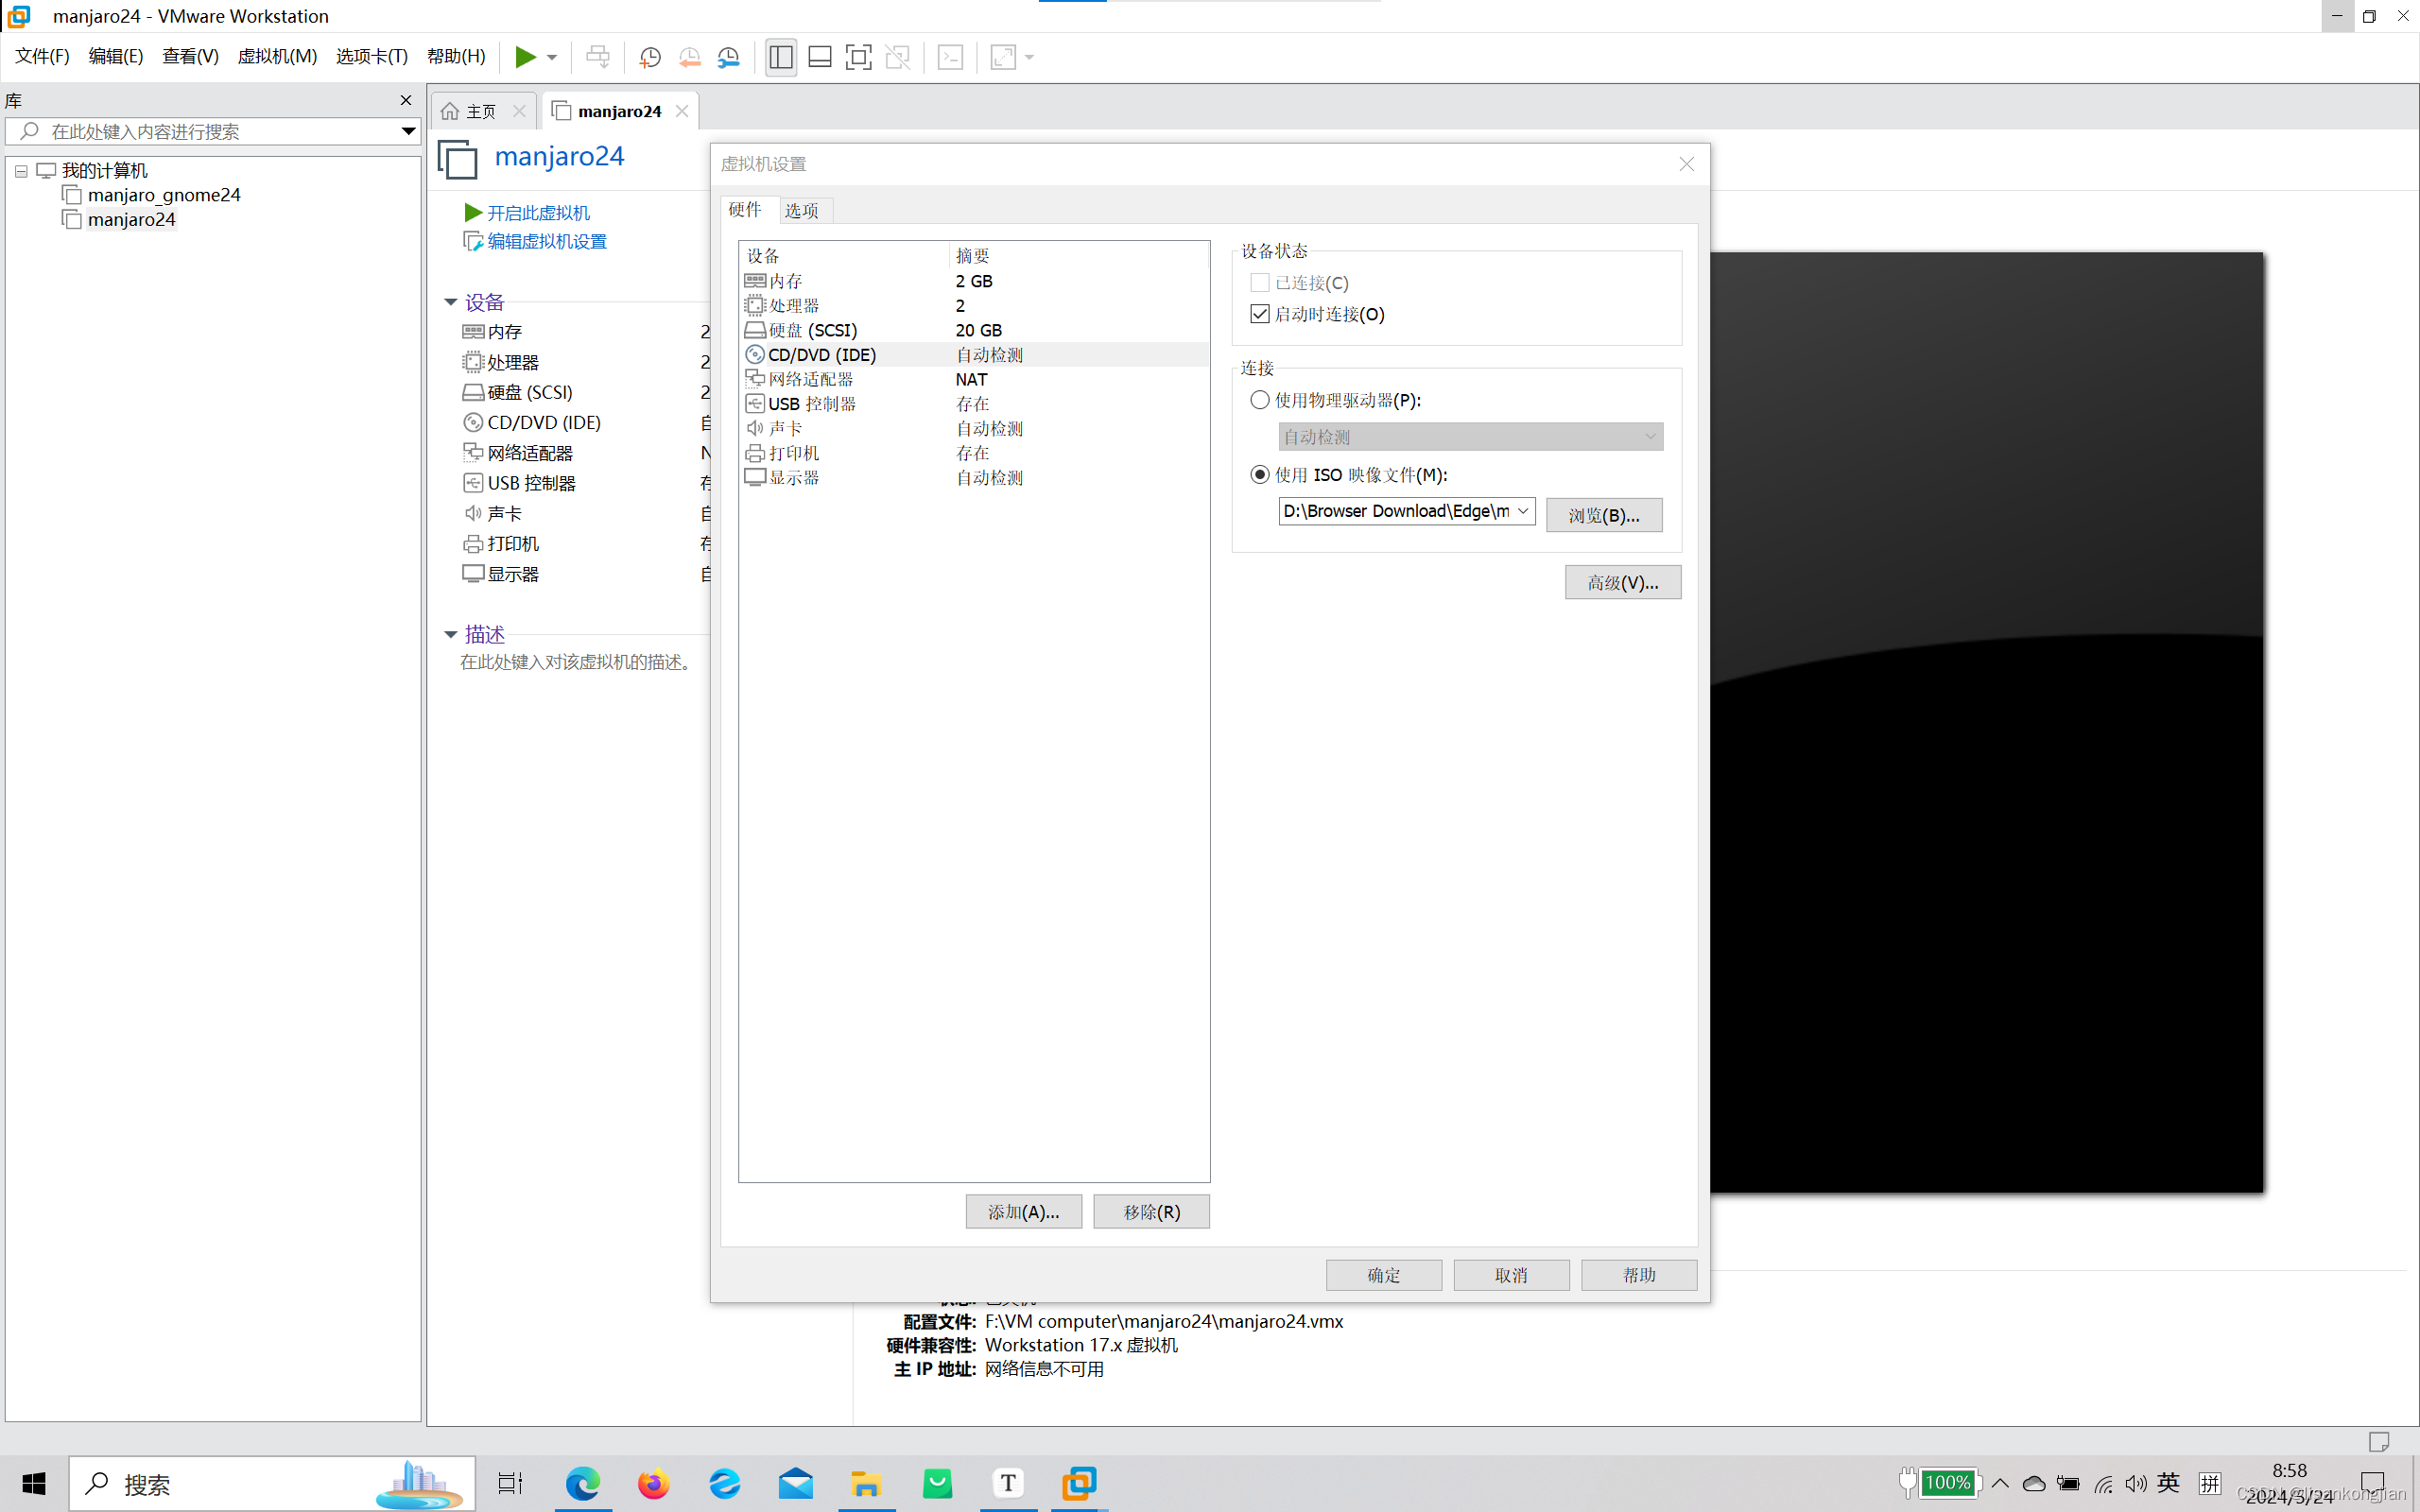Click the 高级(V)... button
Image resolution: width=2420 pixels, height=1512 pixels.
click(1623, 582)
